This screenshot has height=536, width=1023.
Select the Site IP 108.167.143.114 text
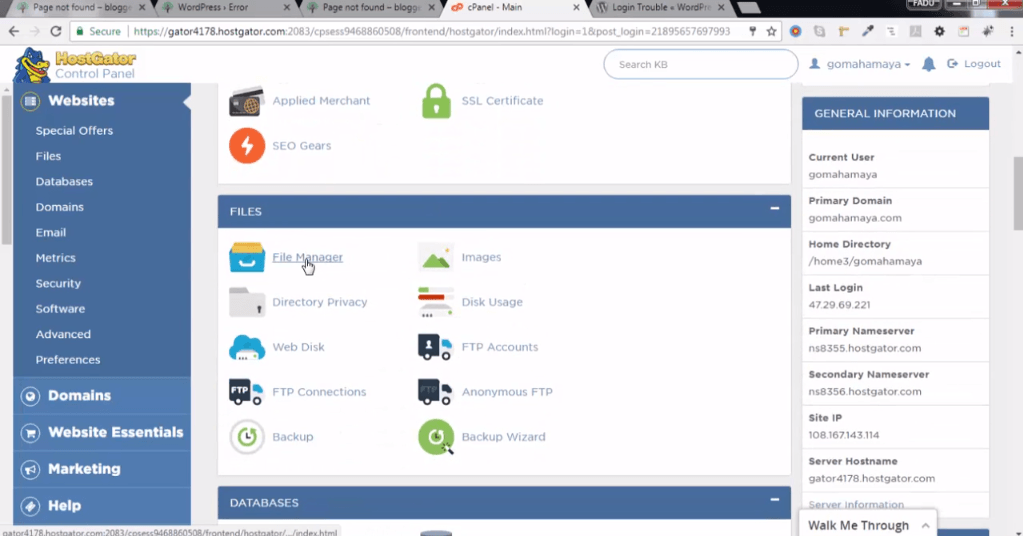844,435
